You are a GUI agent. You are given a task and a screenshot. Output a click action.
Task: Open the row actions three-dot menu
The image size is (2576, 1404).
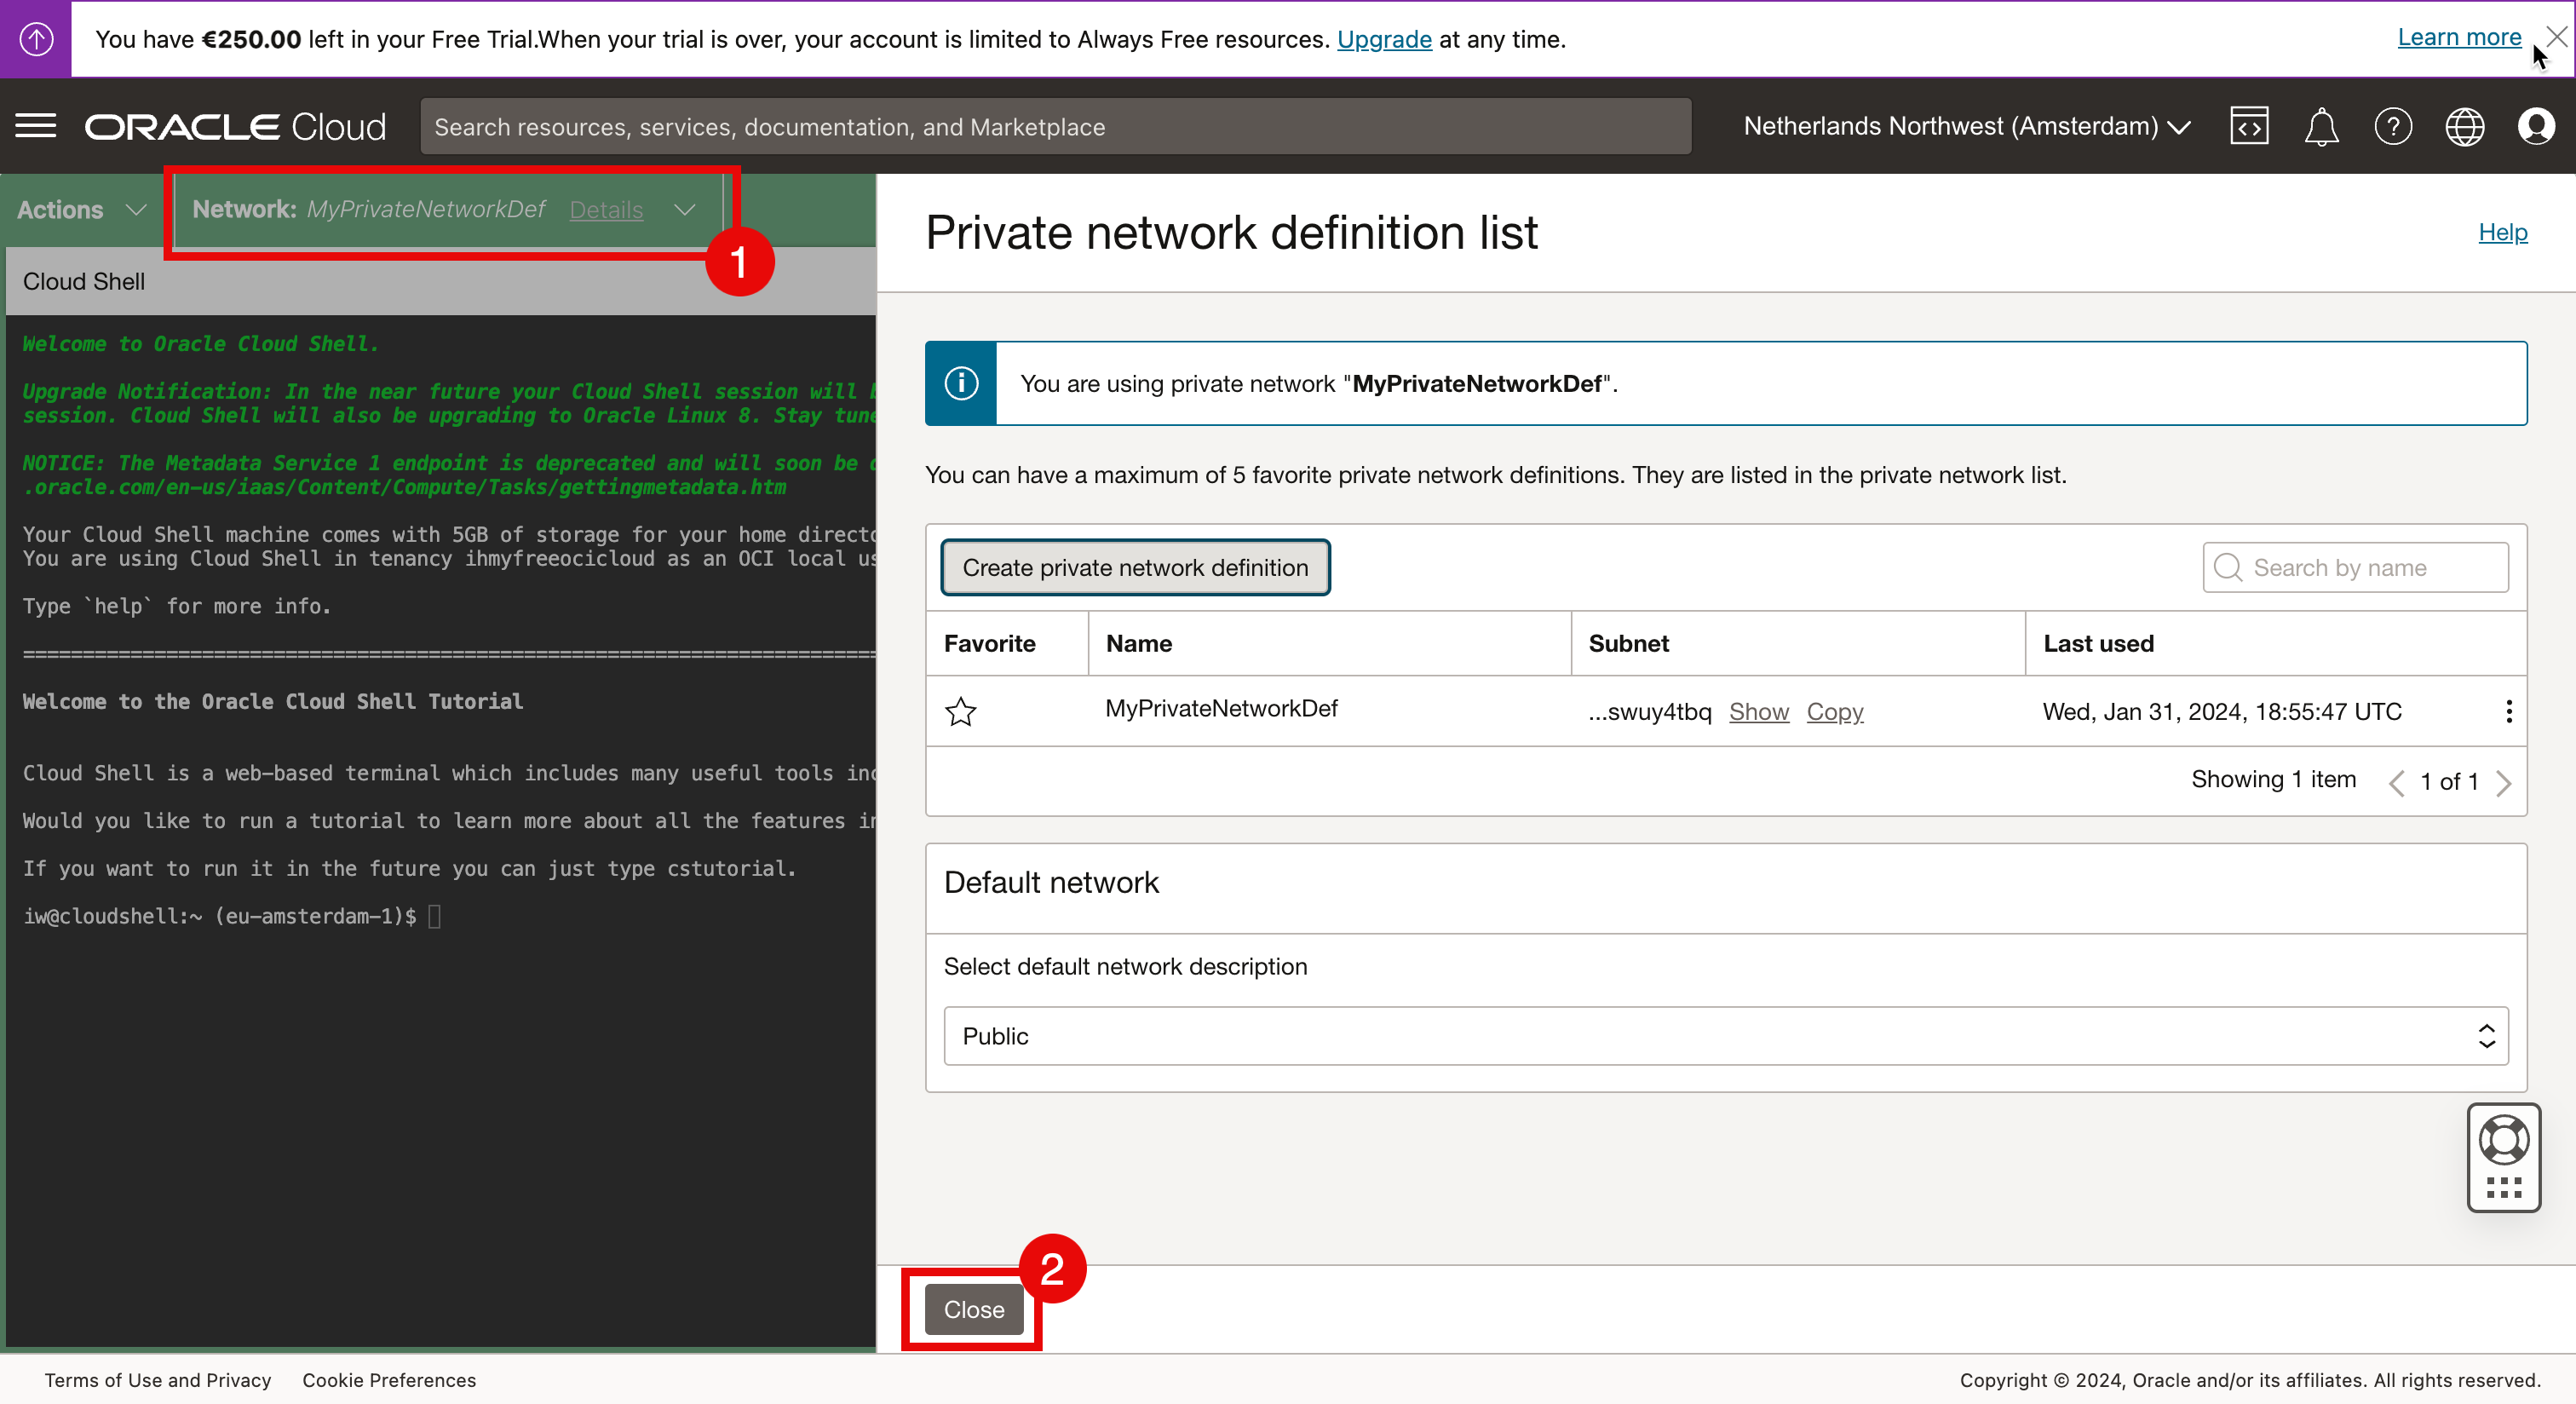2508,711
